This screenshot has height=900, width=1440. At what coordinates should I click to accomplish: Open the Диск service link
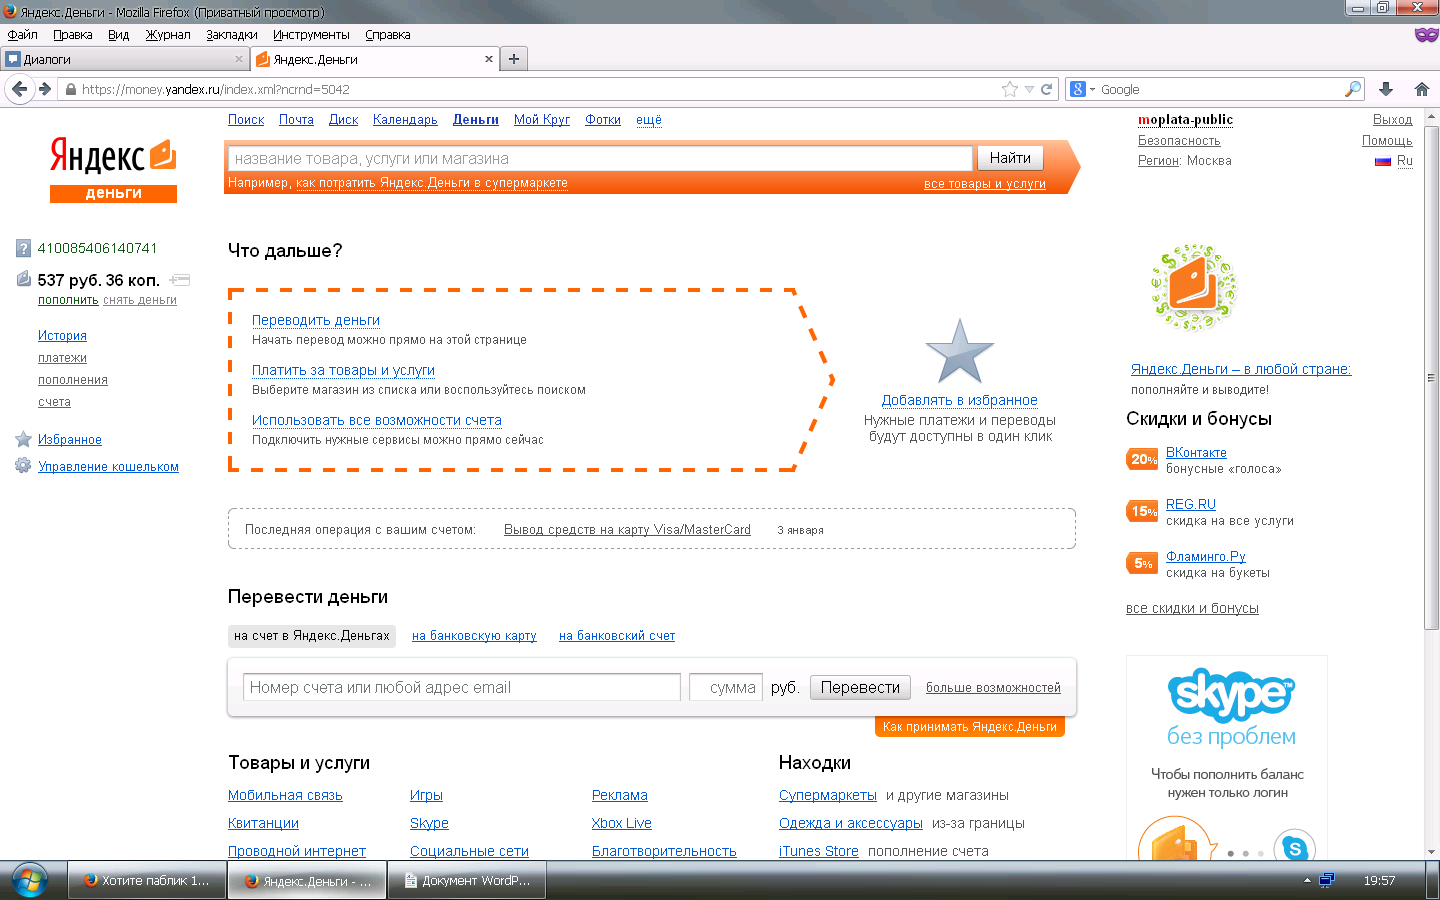[x=343, y=119]
